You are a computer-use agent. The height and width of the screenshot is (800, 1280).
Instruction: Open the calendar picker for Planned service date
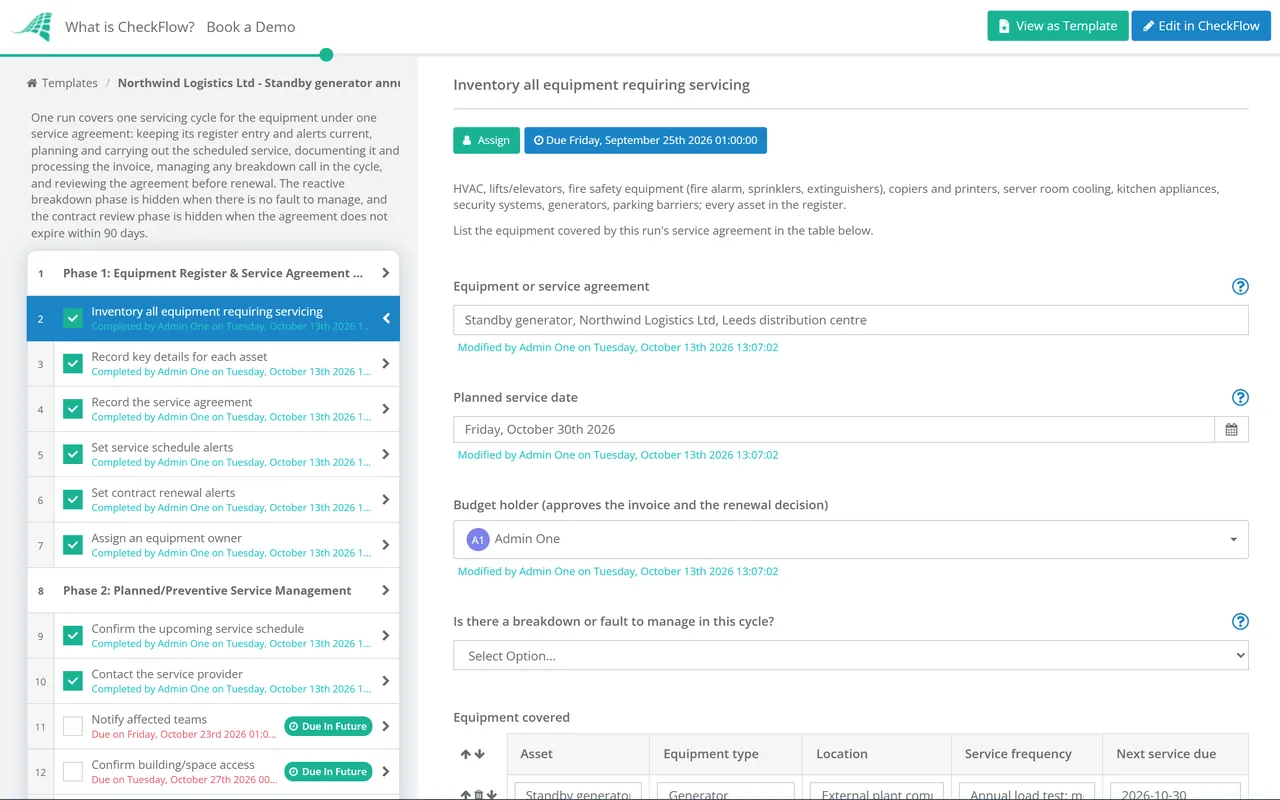[1231, 429]
